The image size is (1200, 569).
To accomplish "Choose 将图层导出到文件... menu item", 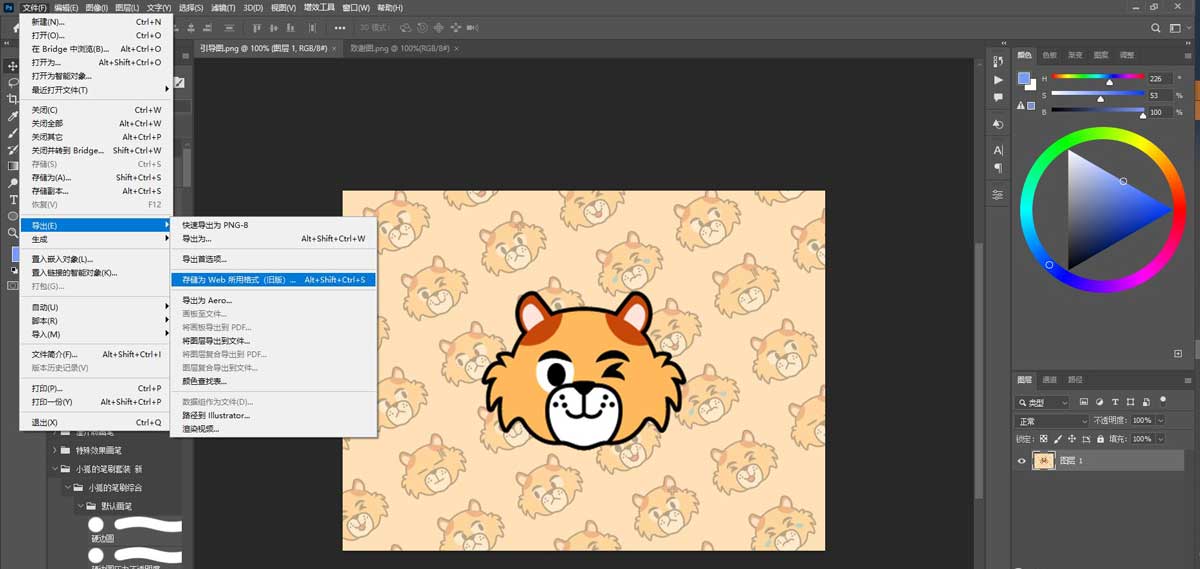I will [273, 340].
